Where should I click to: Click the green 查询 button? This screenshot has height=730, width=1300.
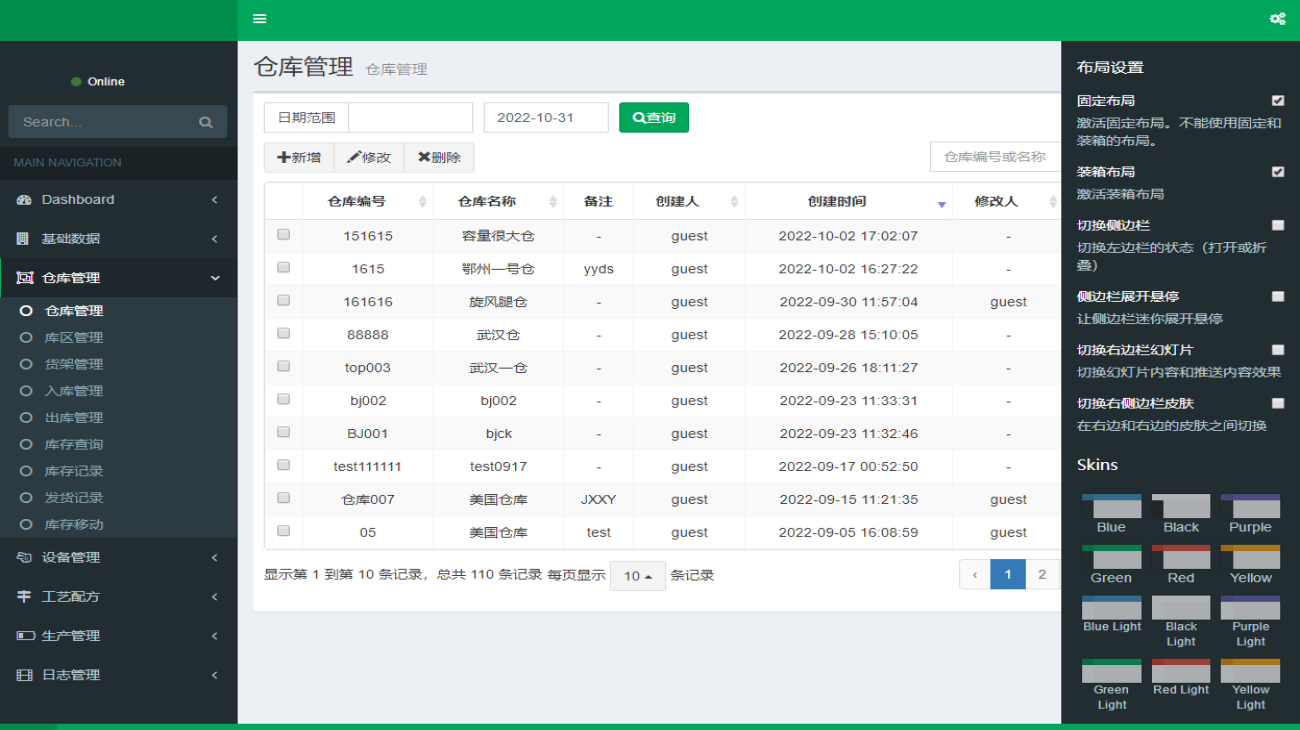[x=654, y=118]
